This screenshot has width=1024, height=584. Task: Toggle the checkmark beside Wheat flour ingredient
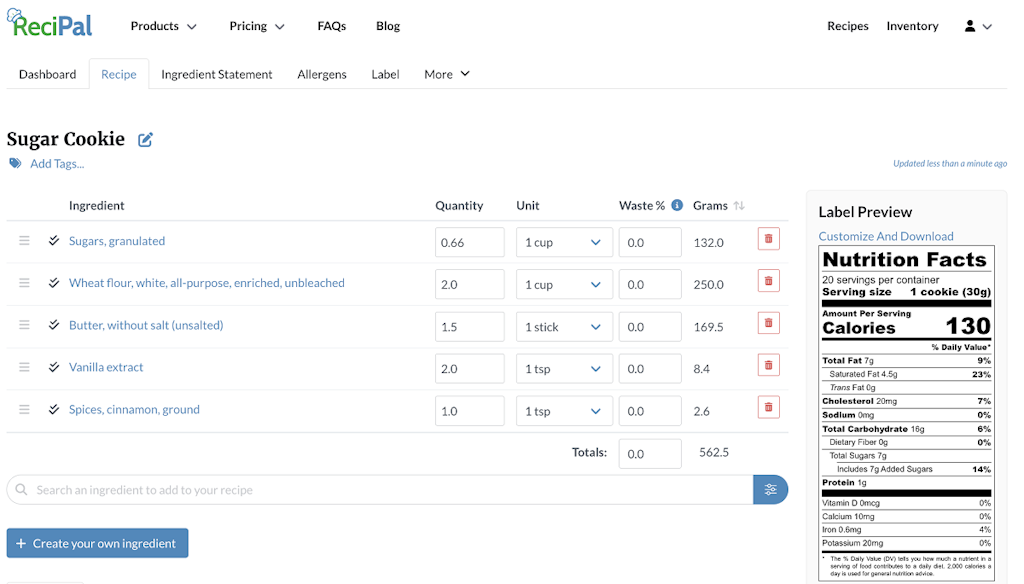54,283
